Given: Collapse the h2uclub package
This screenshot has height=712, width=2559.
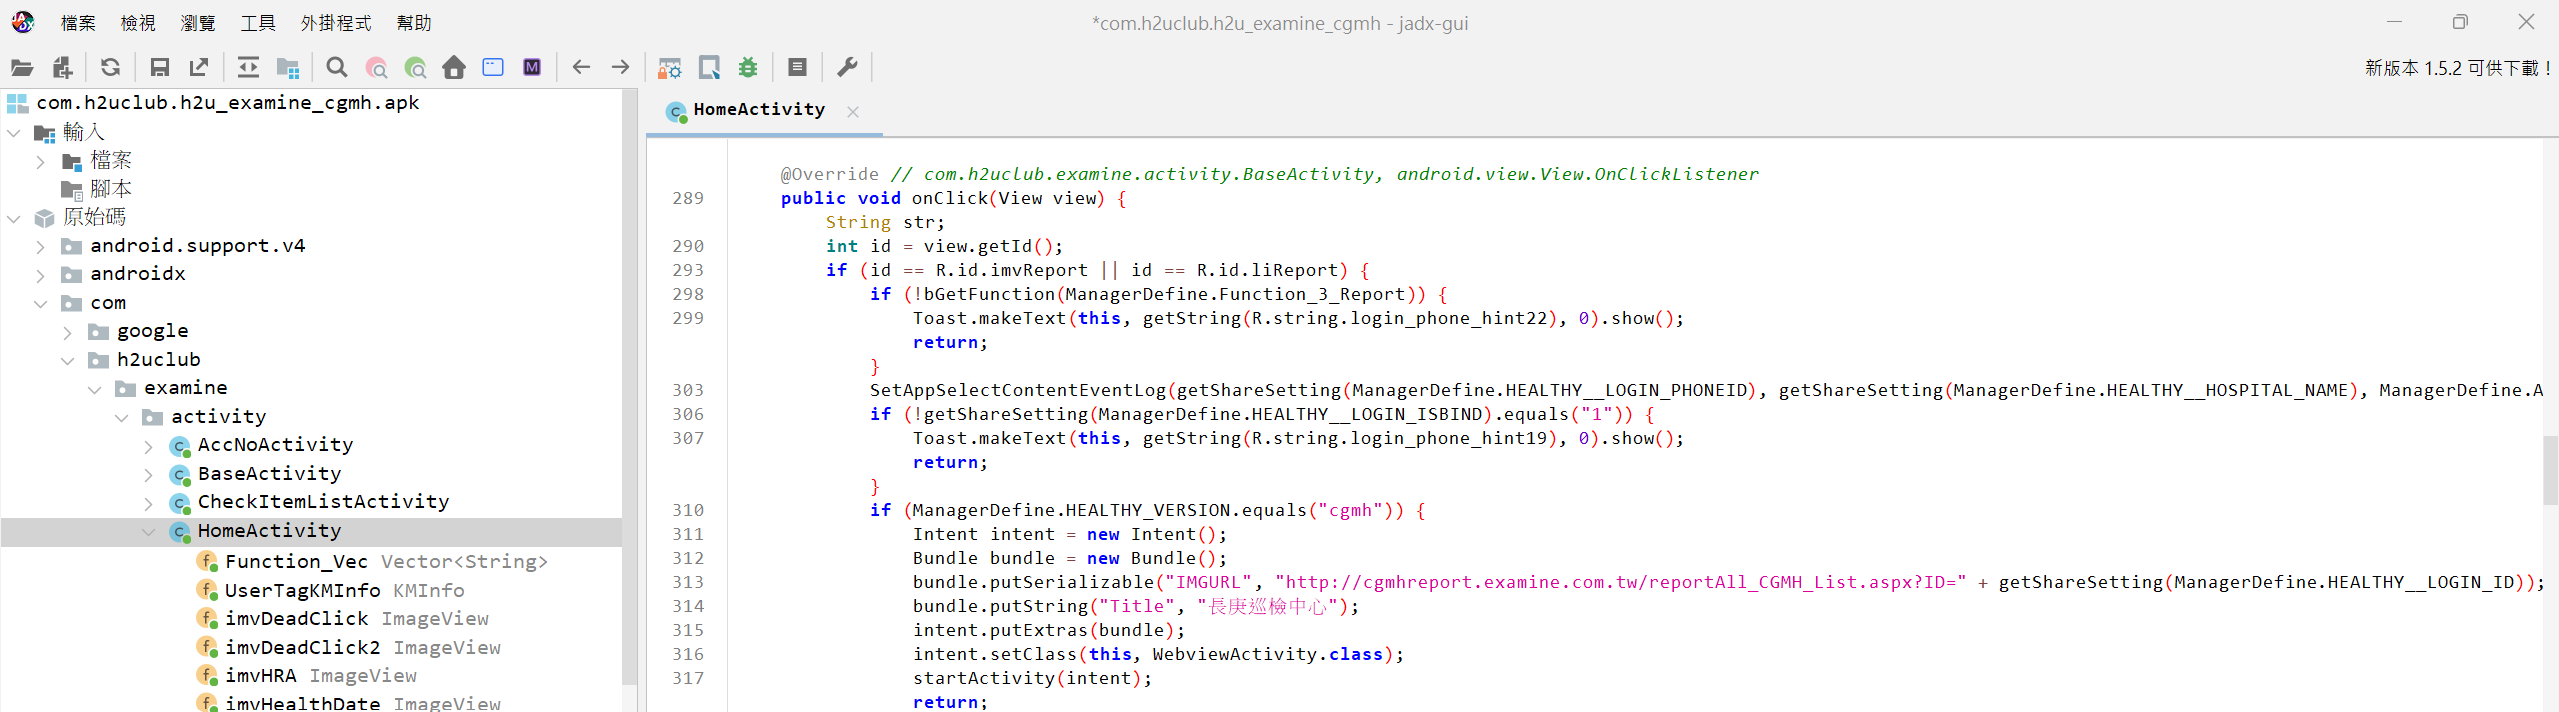Looking at the screenshot, I should click(x=68, y=360).
